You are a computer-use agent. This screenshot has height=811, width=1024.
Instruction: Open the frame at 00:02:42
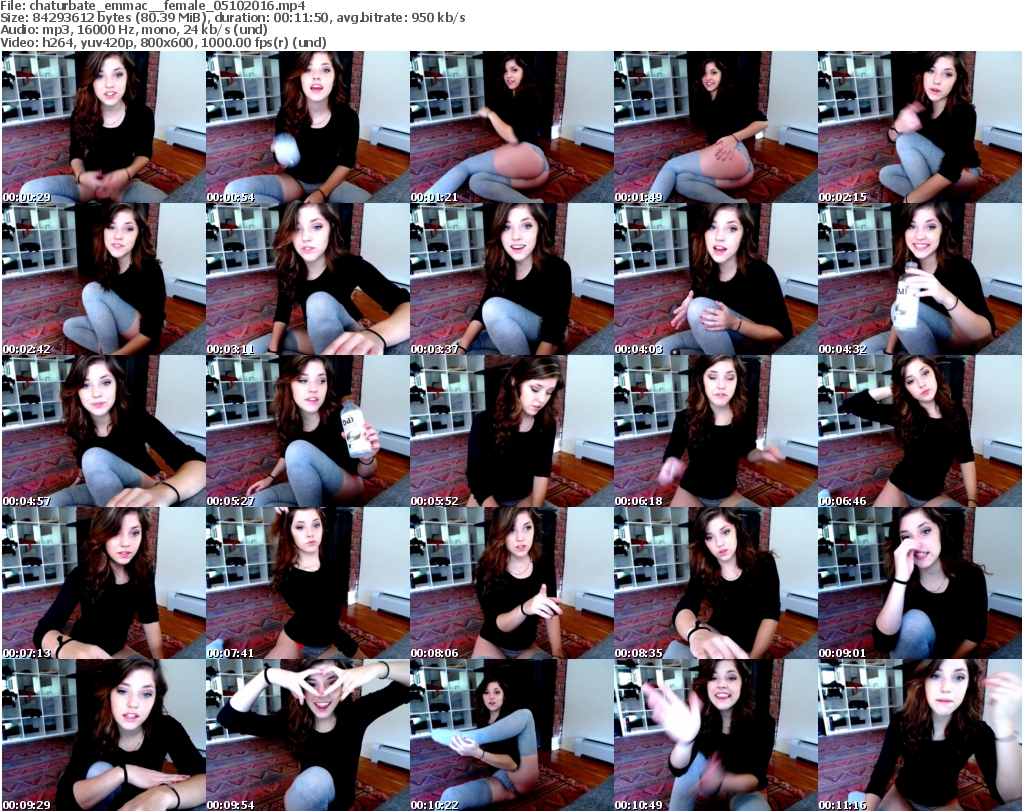tap(103, 280)
